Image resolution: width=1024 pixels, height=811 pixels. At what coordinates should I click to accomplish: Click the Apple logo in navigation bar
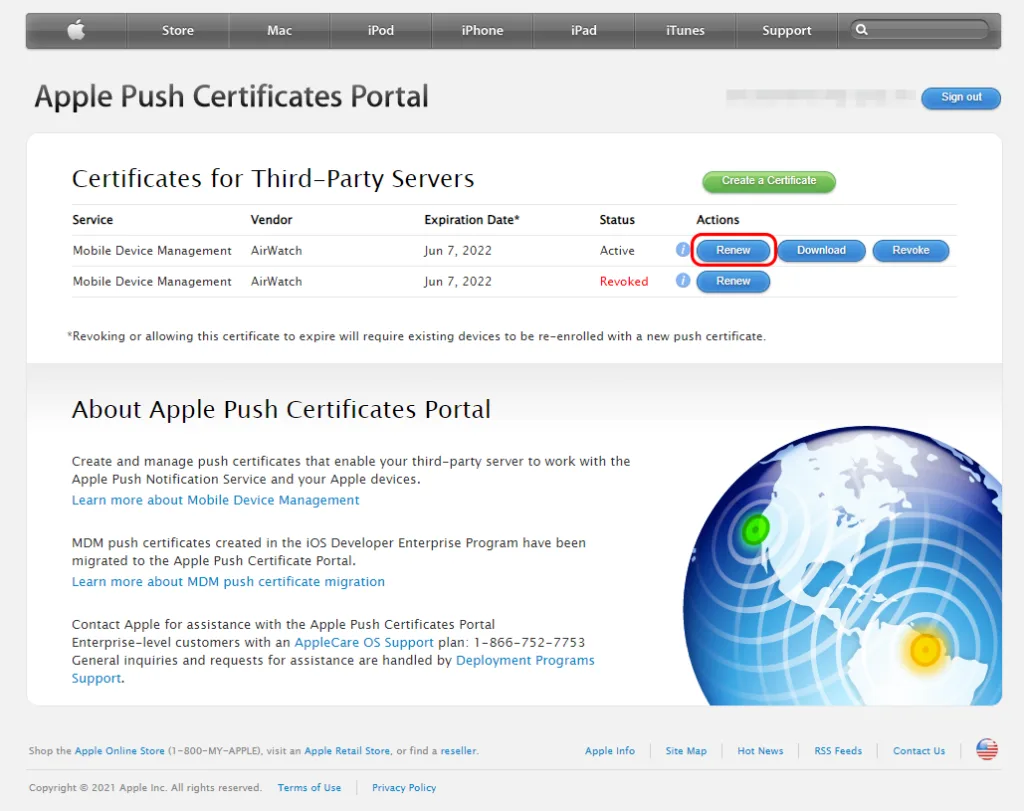pyautogui.click(x=76, y=30)
